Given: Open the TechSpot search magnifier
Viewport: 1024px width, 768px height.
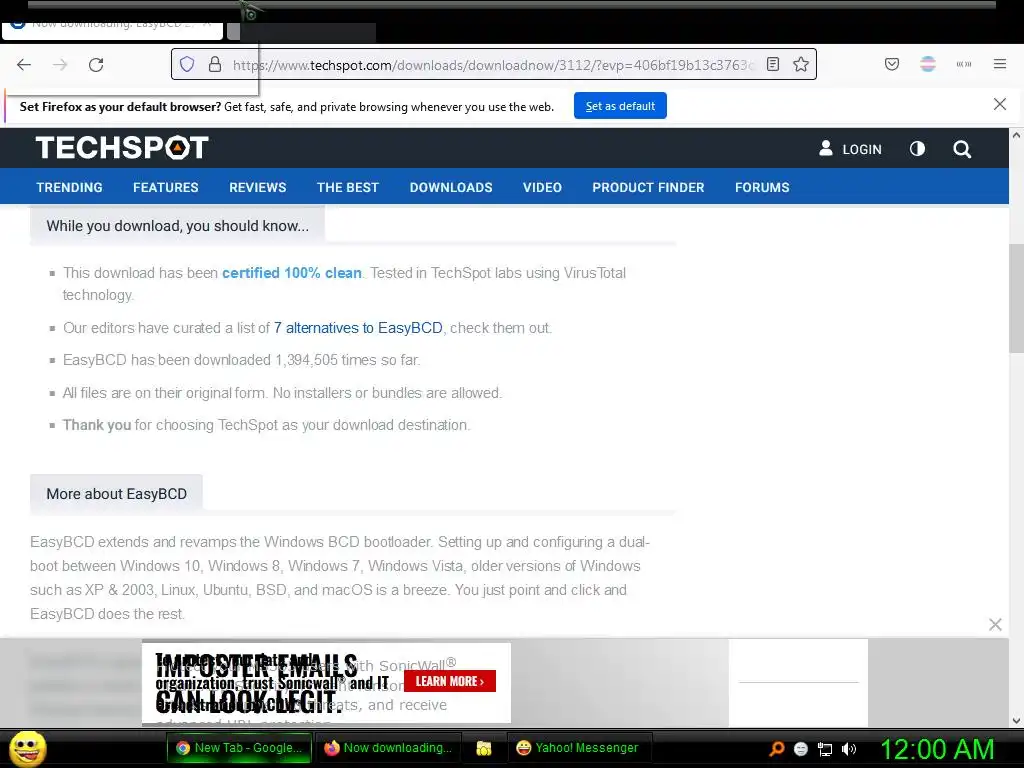Looking at the screenshot, I should pyautogui.click(x=962, y=150).
